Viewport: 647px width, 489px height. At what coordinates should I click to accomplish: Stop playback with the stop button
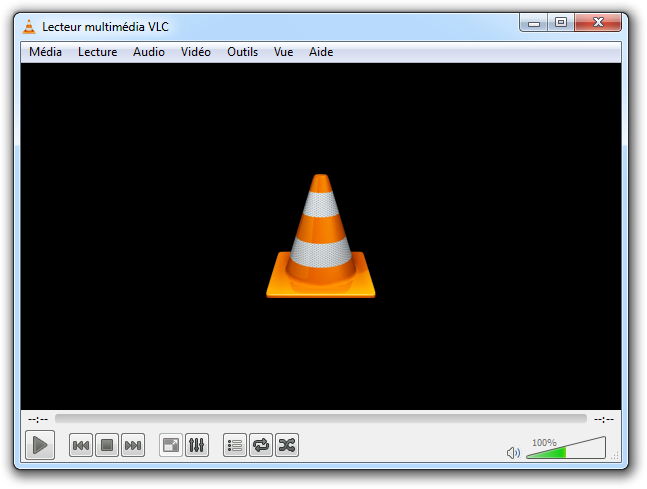tap(107, 445)
